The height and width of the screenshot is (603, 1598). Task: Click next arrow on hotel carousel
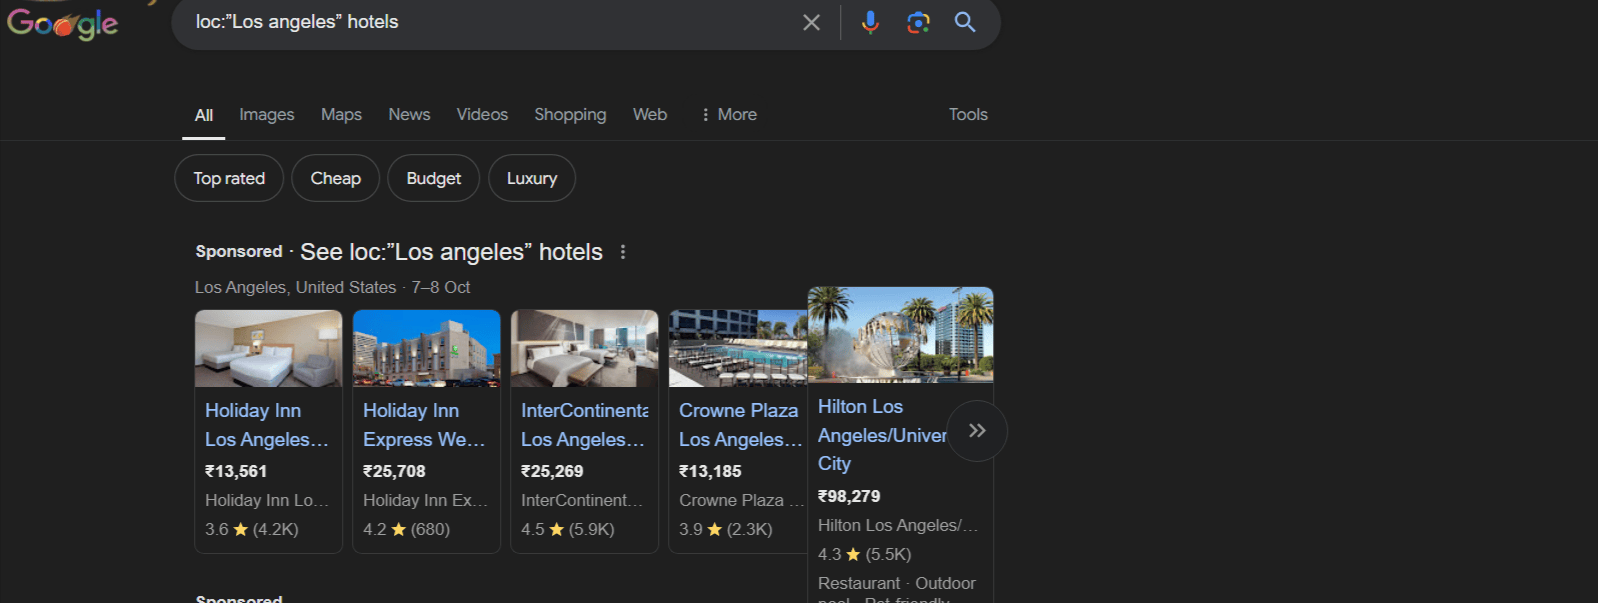[977, 431]
